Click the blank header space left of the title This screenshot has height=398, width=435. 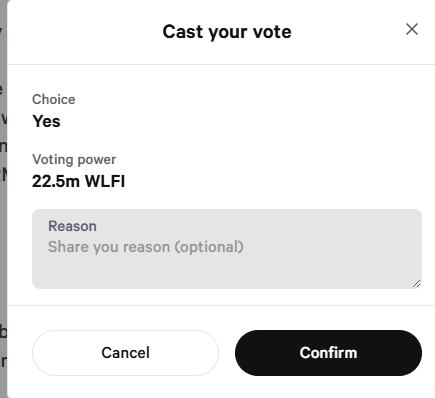point(83,32)
